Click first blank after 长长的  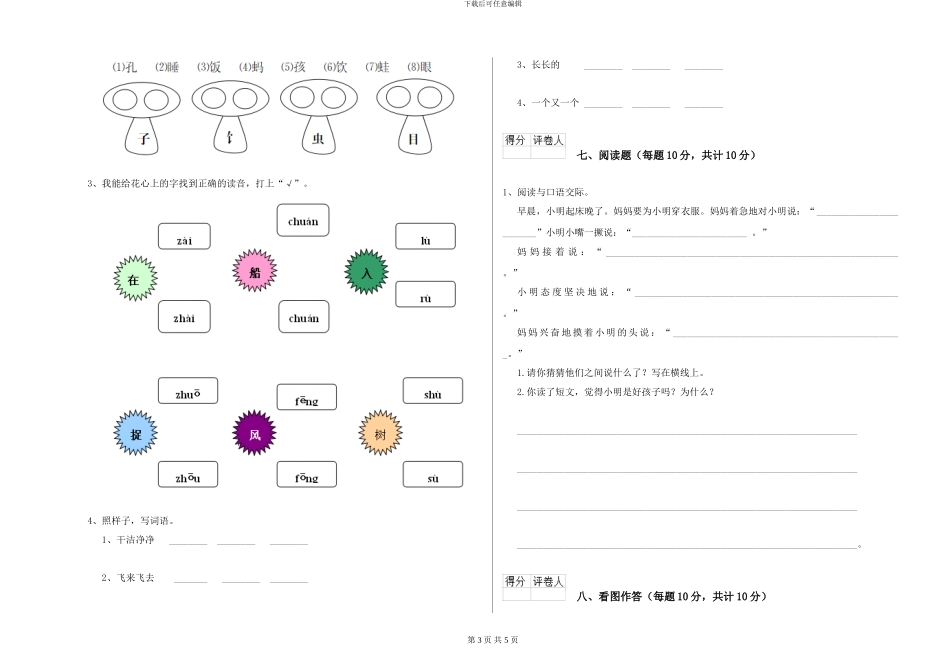(x=603, y=67)
